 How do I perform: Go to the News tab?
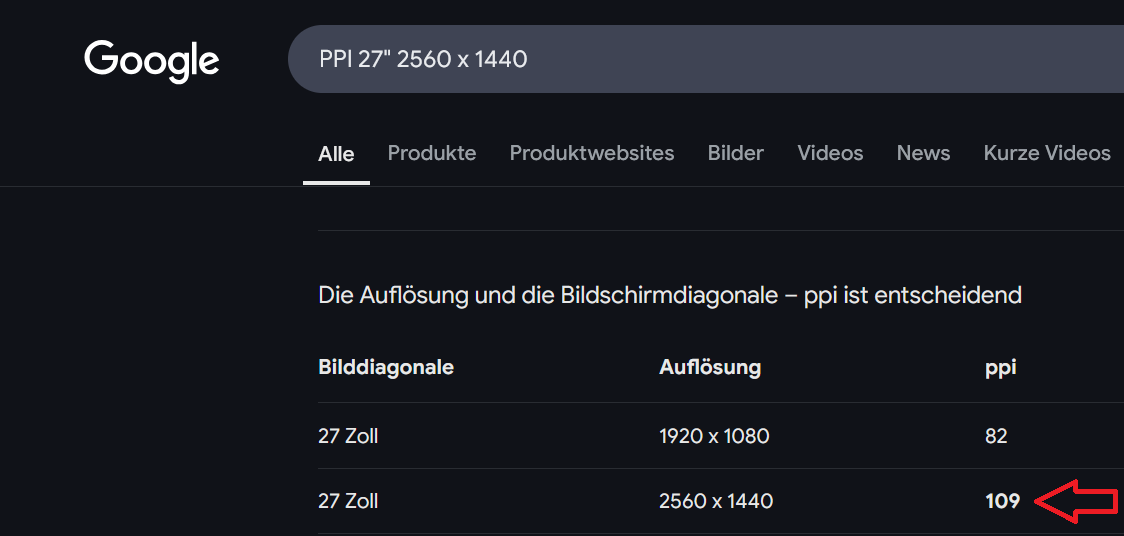click(923, 153)
